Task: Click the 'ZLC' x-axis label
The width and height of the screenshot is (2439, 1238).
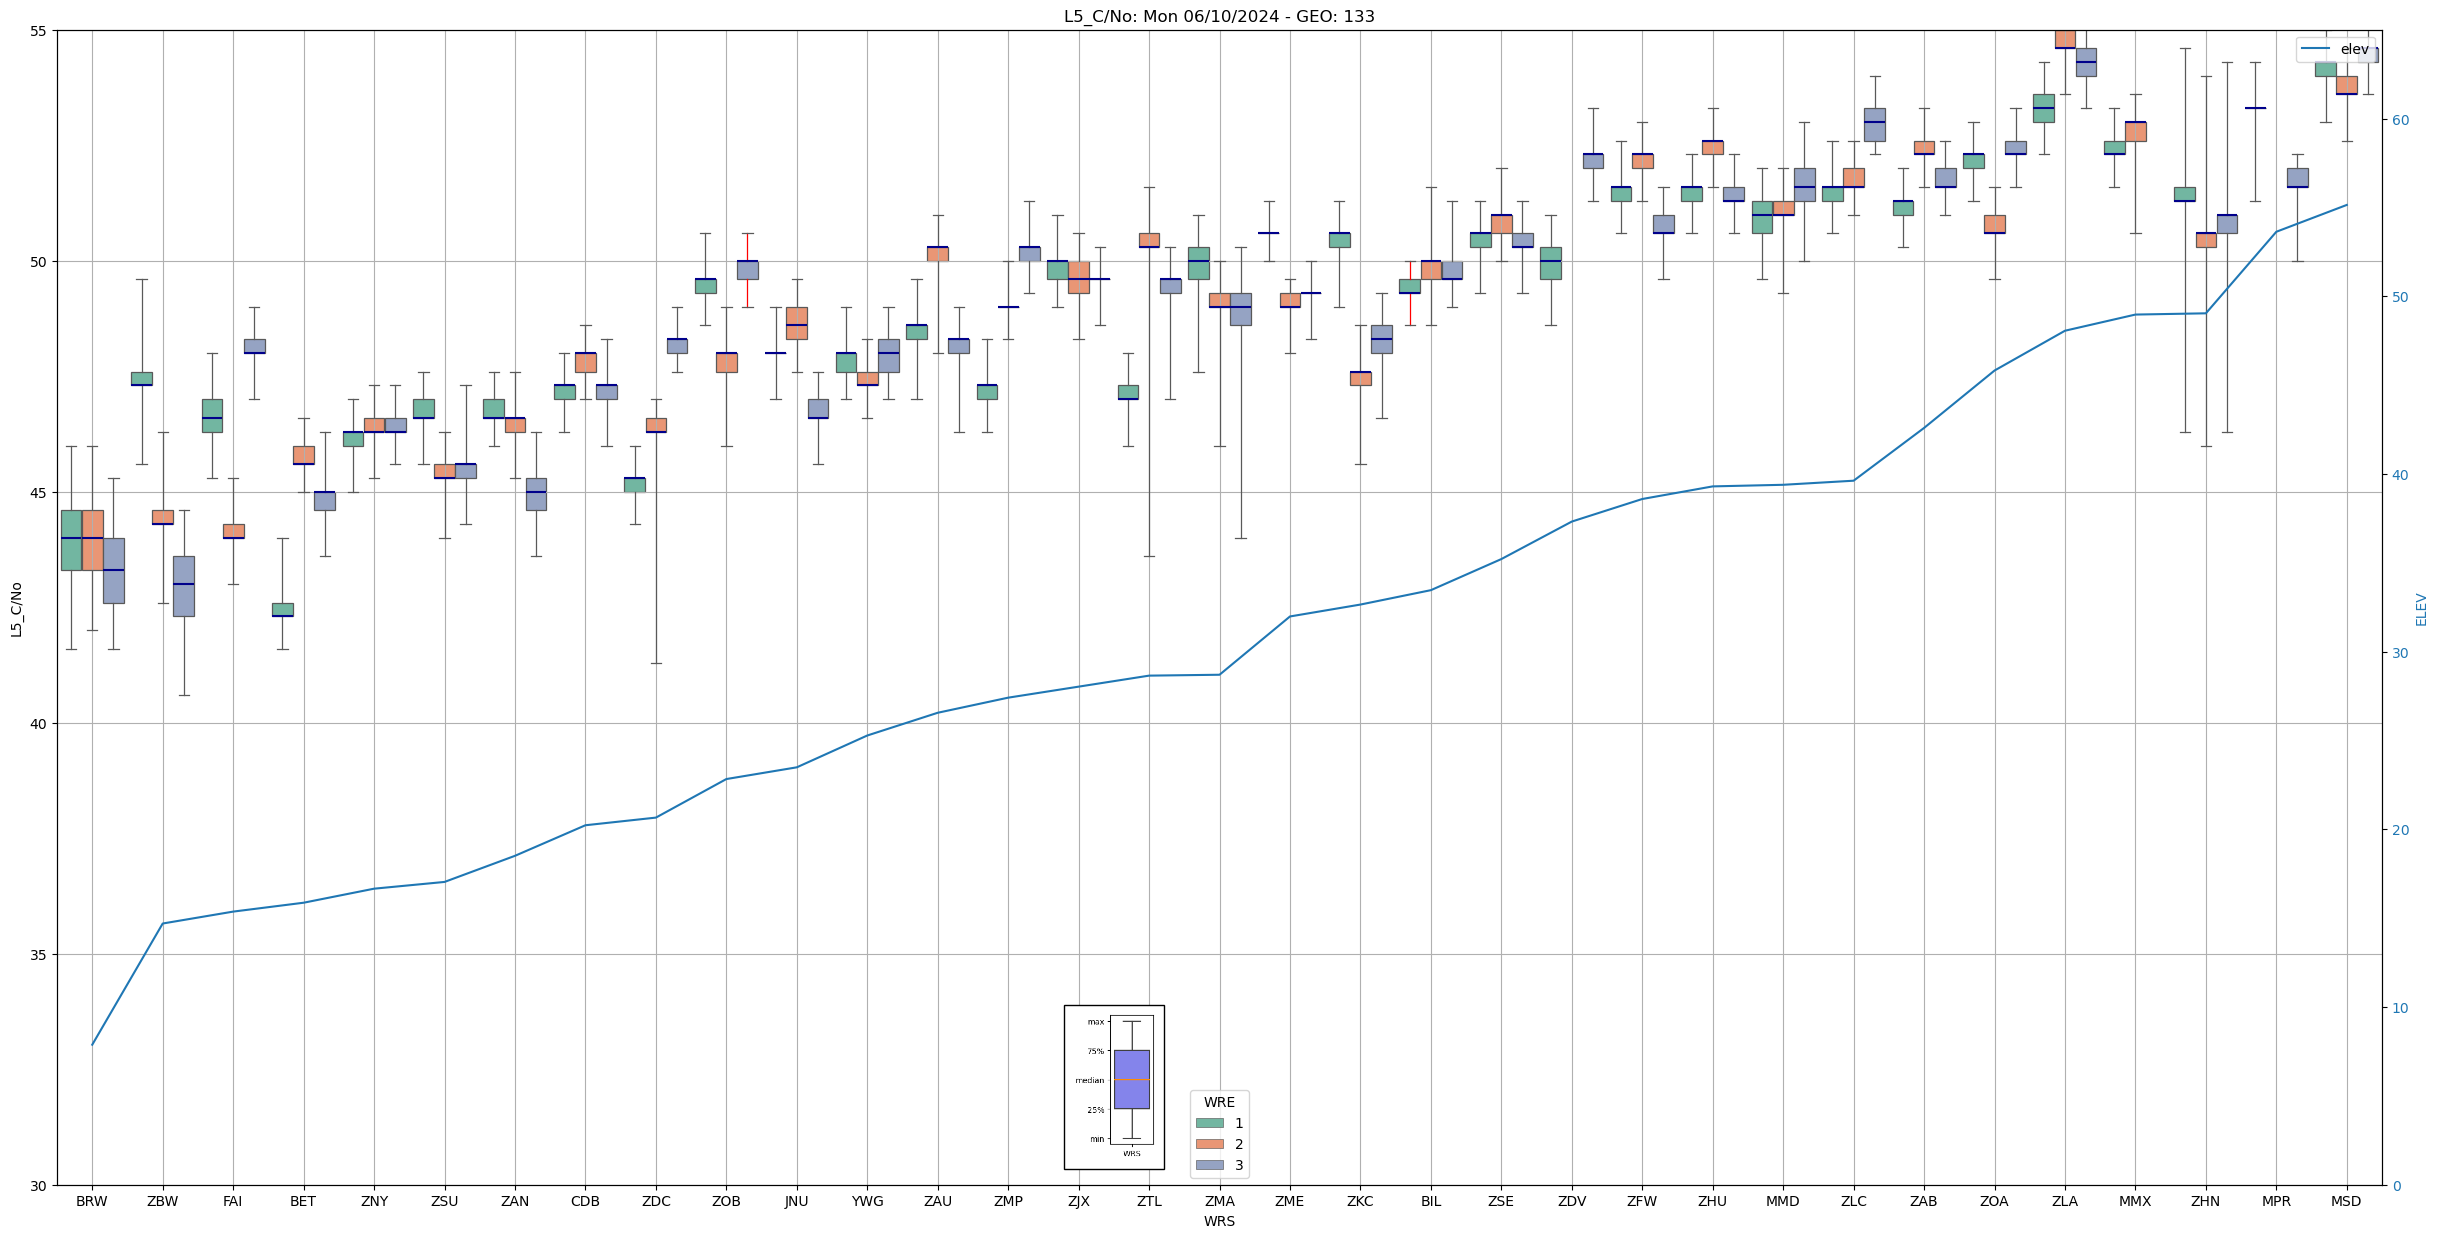Action: [x=1854, y=1201]
